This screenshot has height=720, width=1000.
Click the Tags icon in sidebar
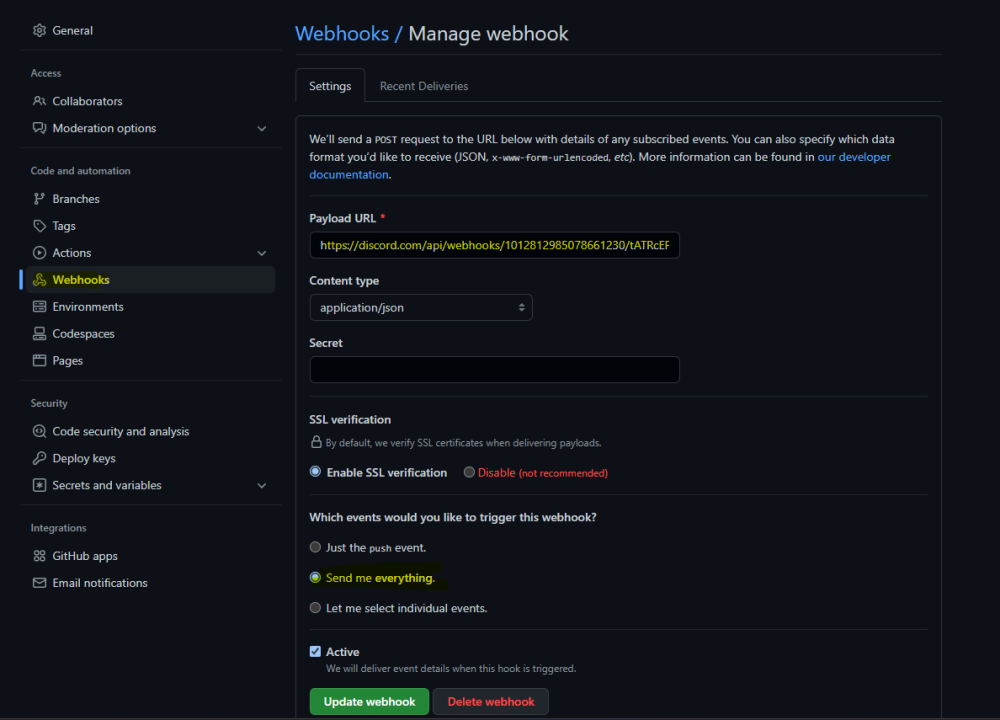40,226
